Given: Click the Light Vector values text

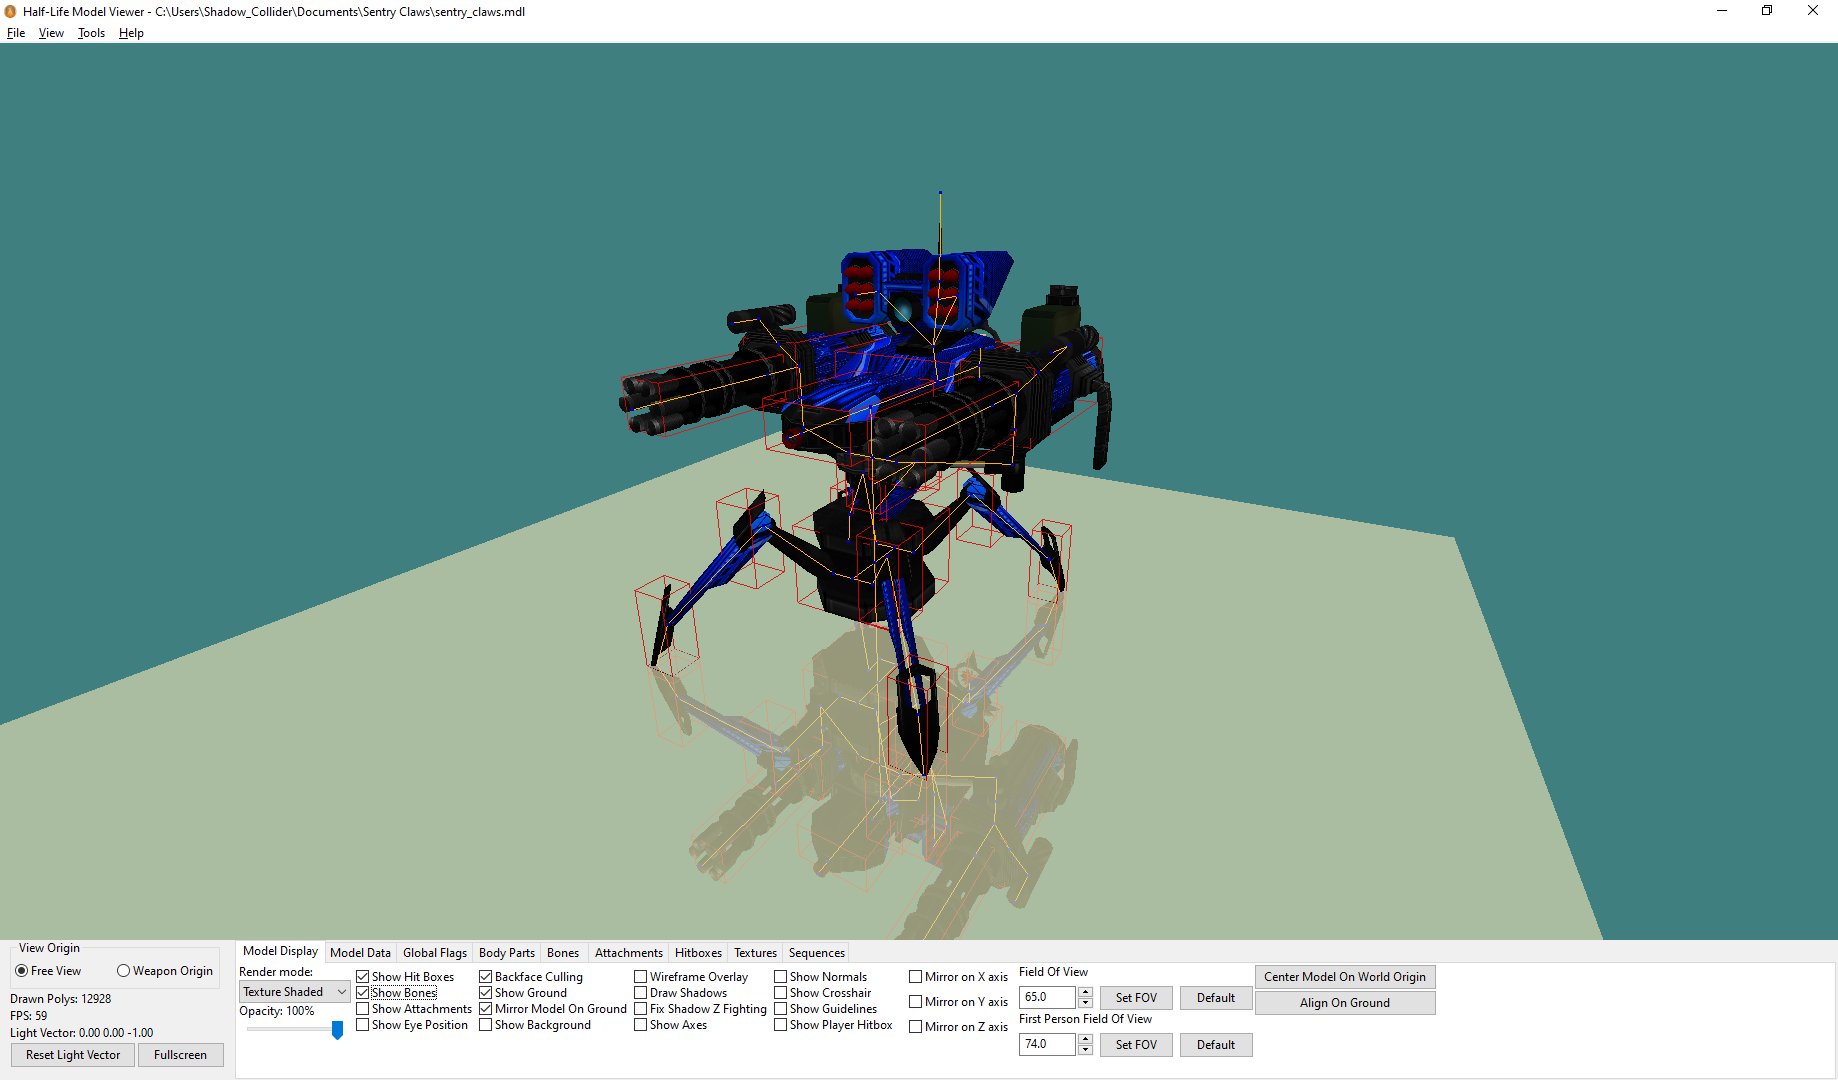Looking at the screenshot, I should pyautogui.click(x=82, y=1033).
